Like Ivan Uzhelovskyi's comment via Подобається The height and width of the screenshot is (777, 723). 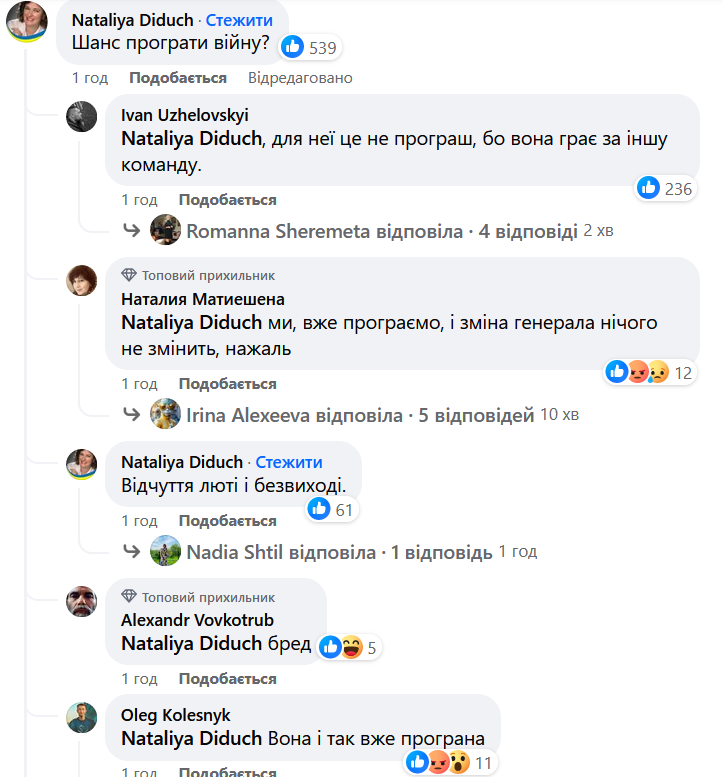coord(227,200)
